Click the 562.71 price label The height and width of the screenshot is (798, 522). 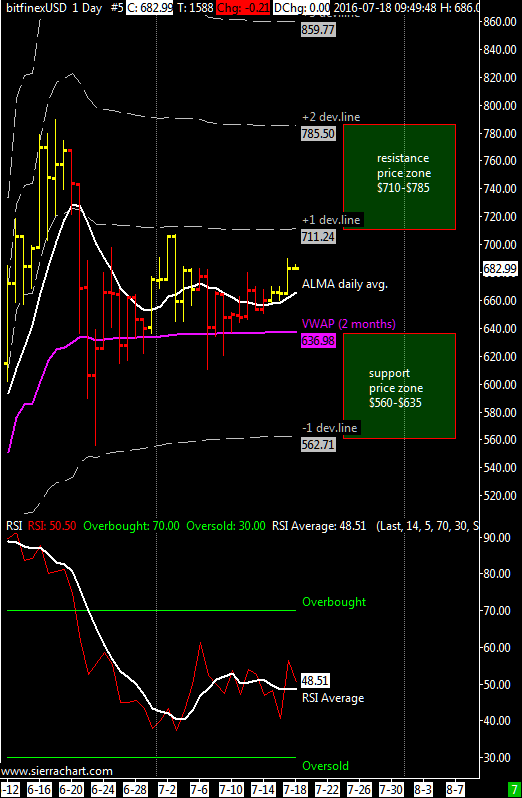318,444
